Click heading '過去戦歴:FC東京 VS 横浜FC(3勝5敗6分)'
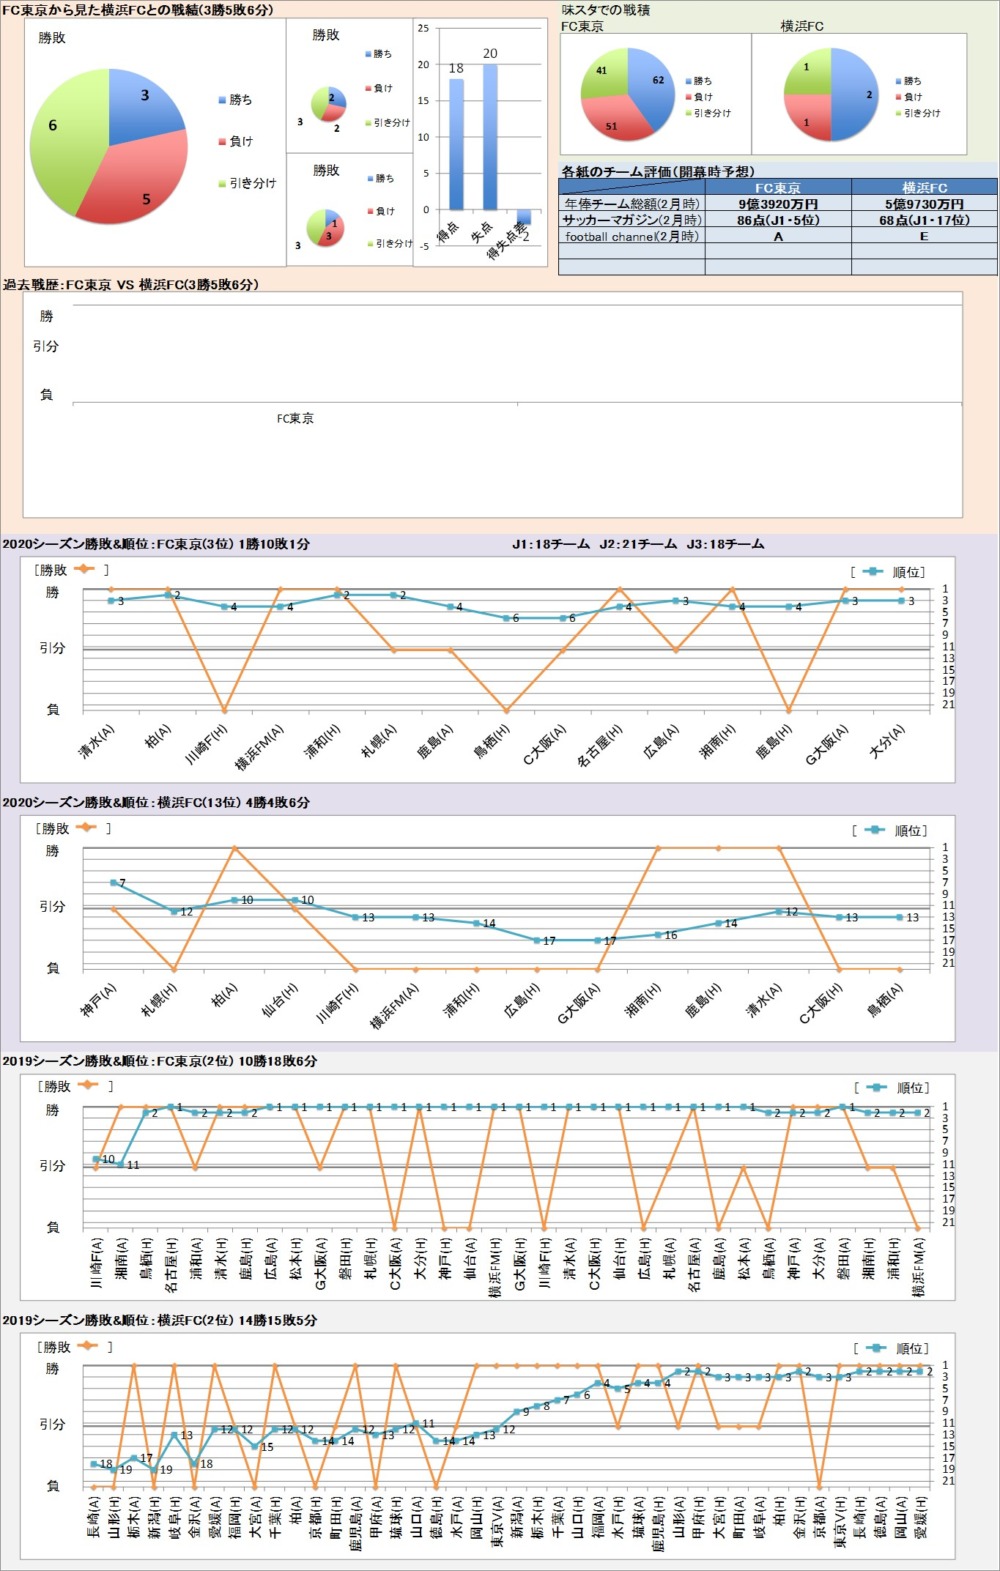The width and height of the screenshot is (1000, 1571). coord(130,284)
